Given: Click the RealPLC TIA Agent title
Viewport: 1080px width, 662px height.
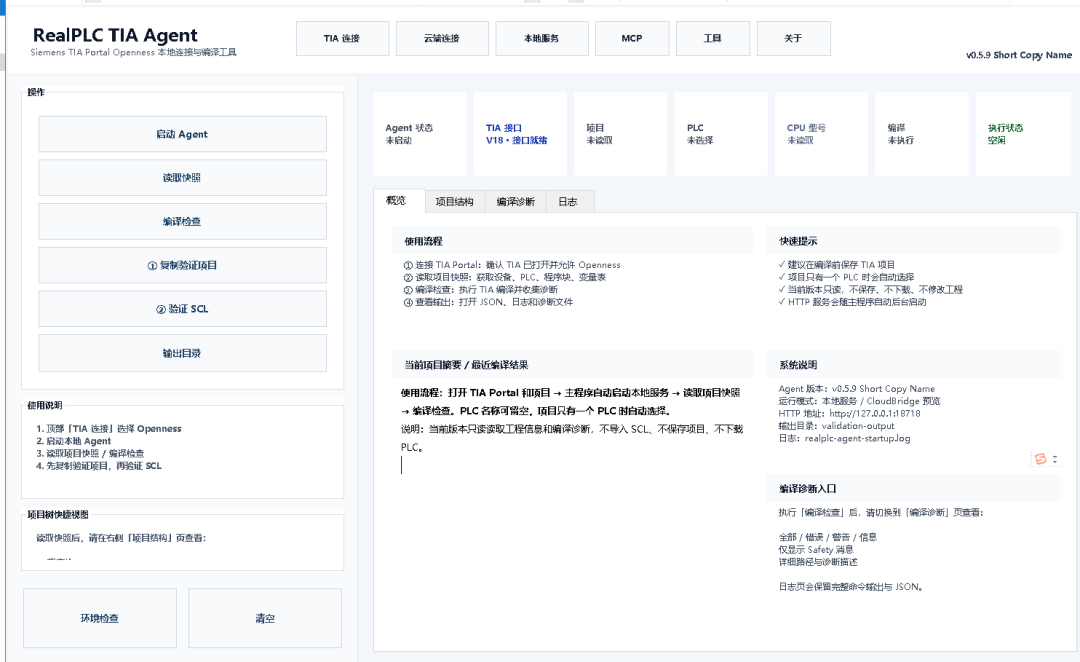Looking at the screenshot, I should click(115, 35).
